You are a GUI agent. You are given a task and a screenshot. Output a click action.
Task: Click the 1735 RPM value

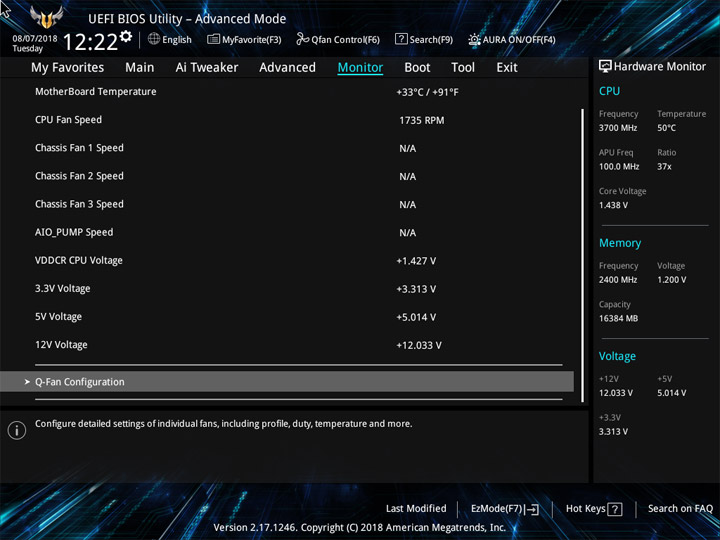[422, 120]
